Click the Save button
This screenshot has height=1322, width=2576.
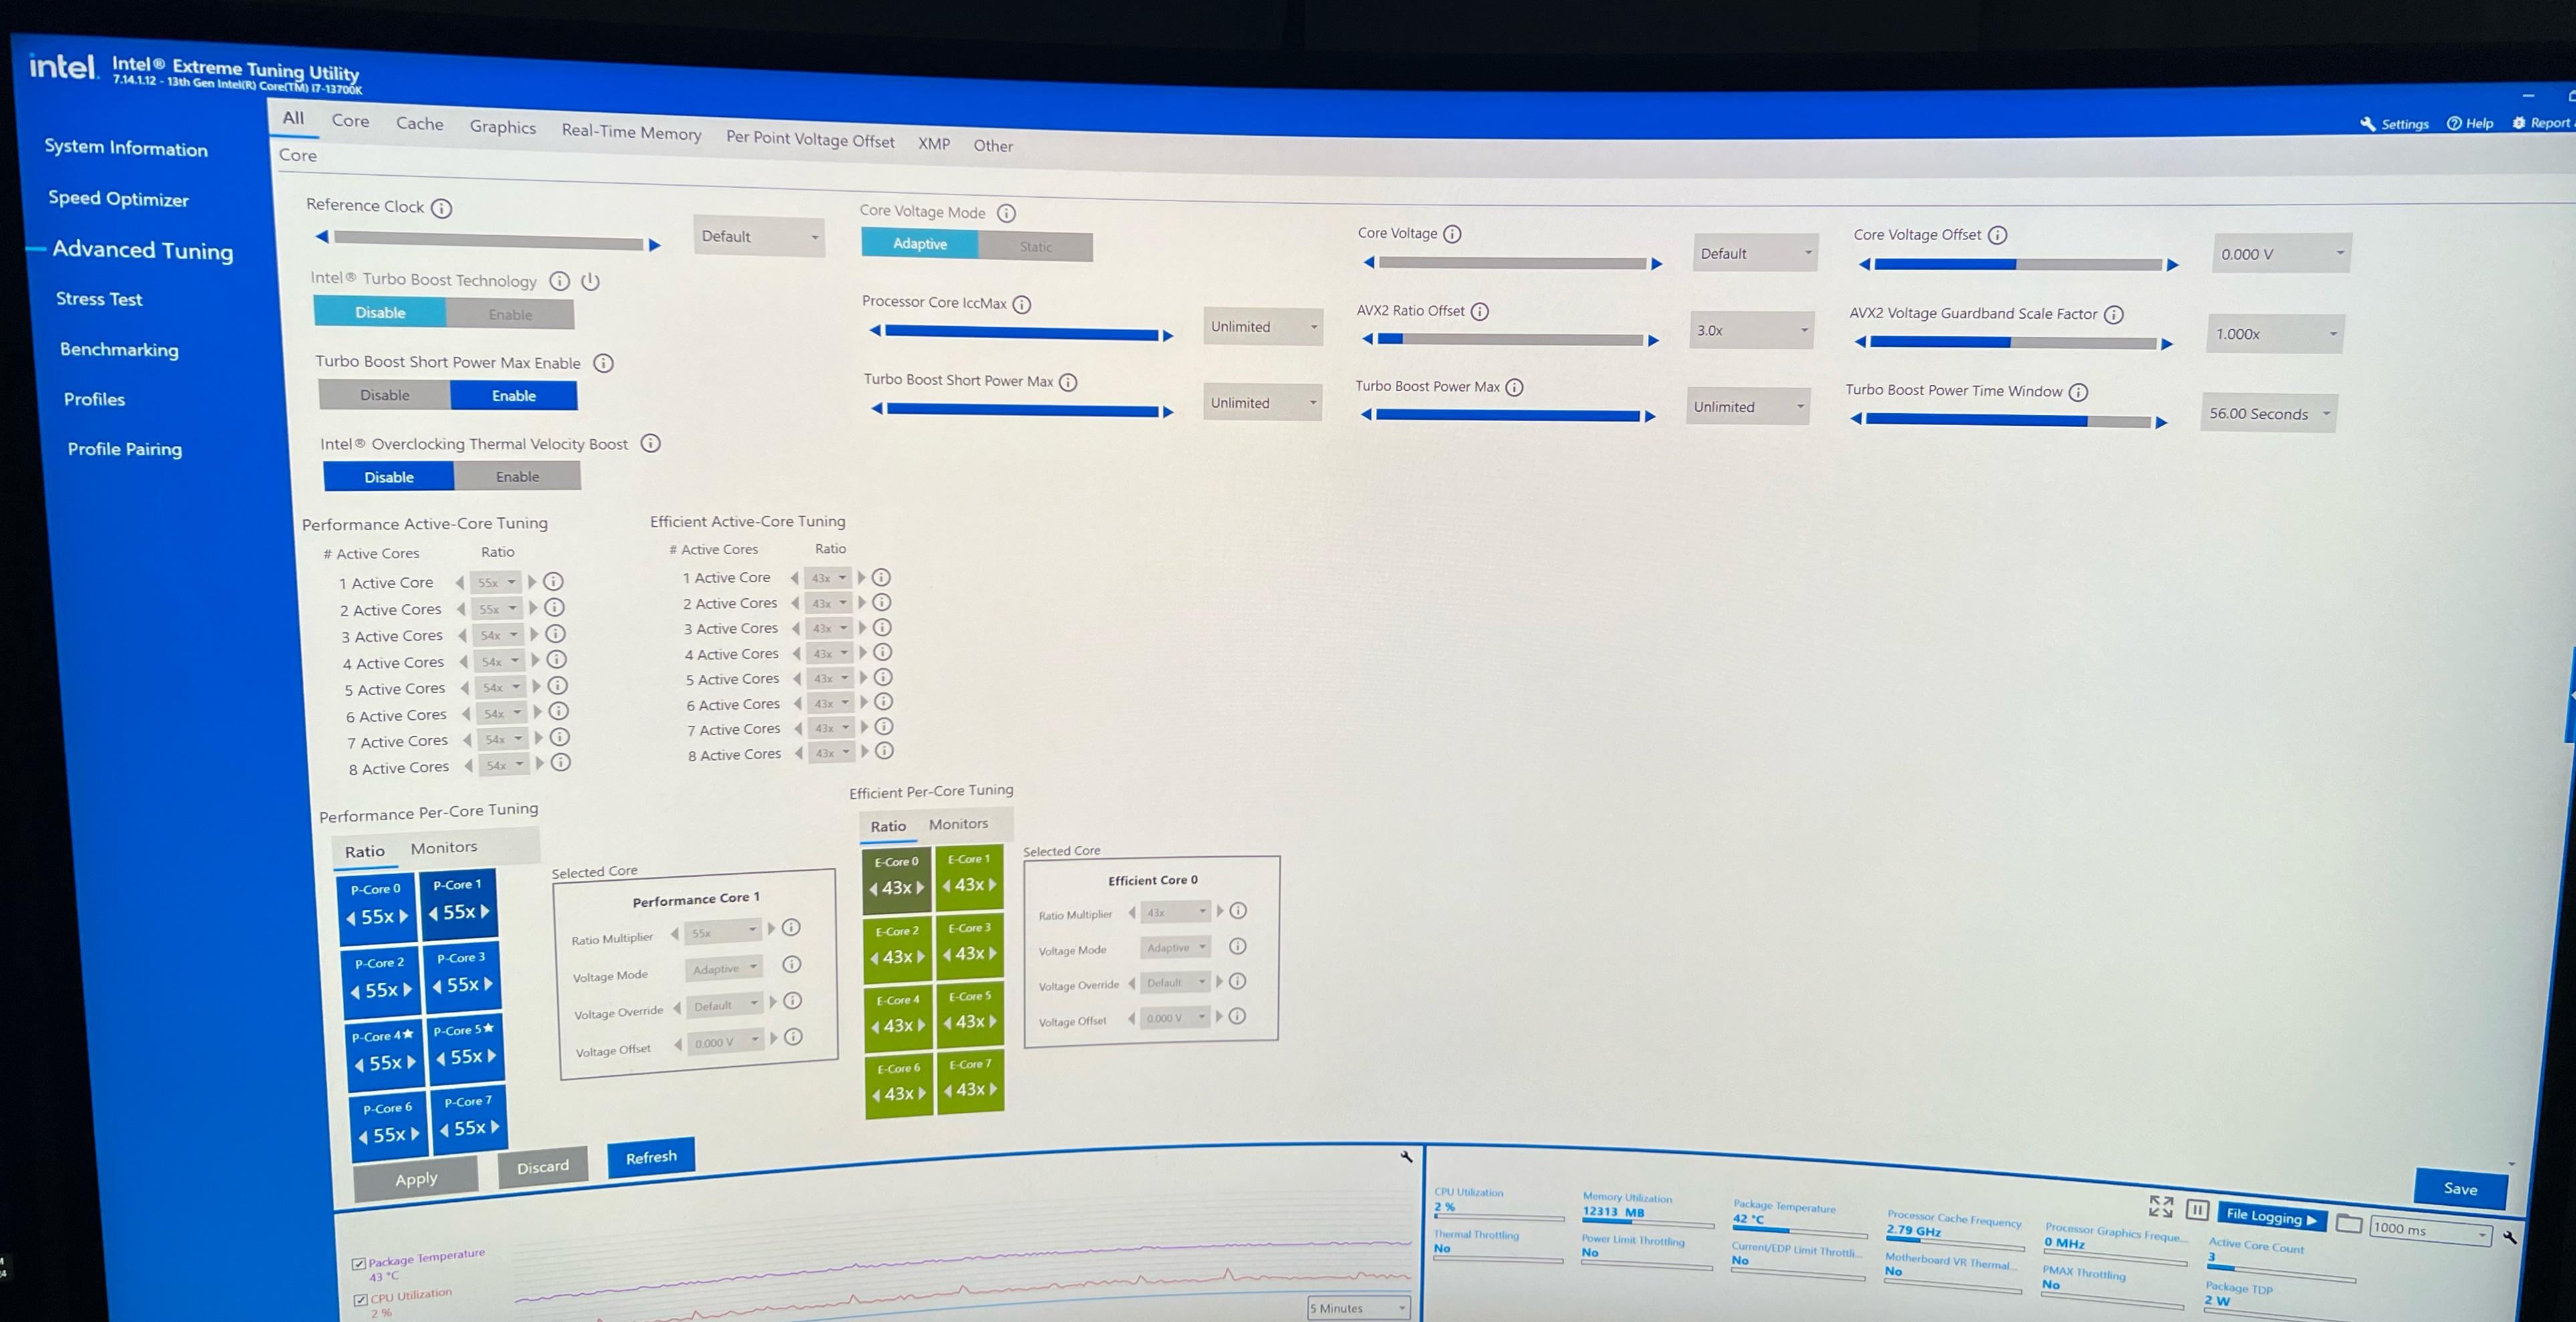click(2460, 1188)
